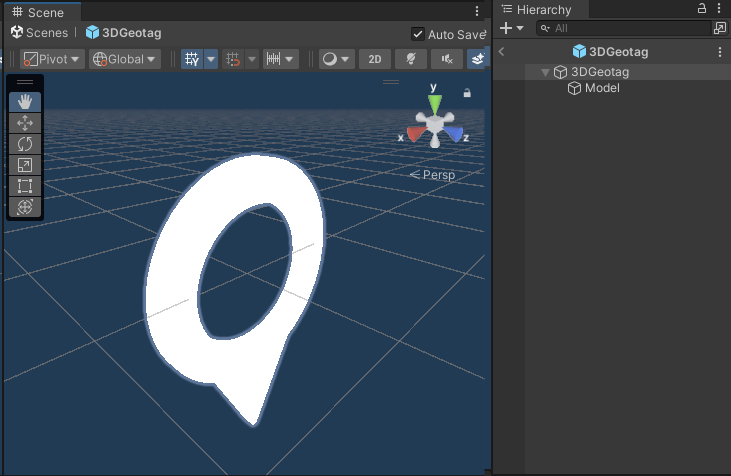Select the Hand view tool
This screenshot has width=731, height=476.
[25, 101]
